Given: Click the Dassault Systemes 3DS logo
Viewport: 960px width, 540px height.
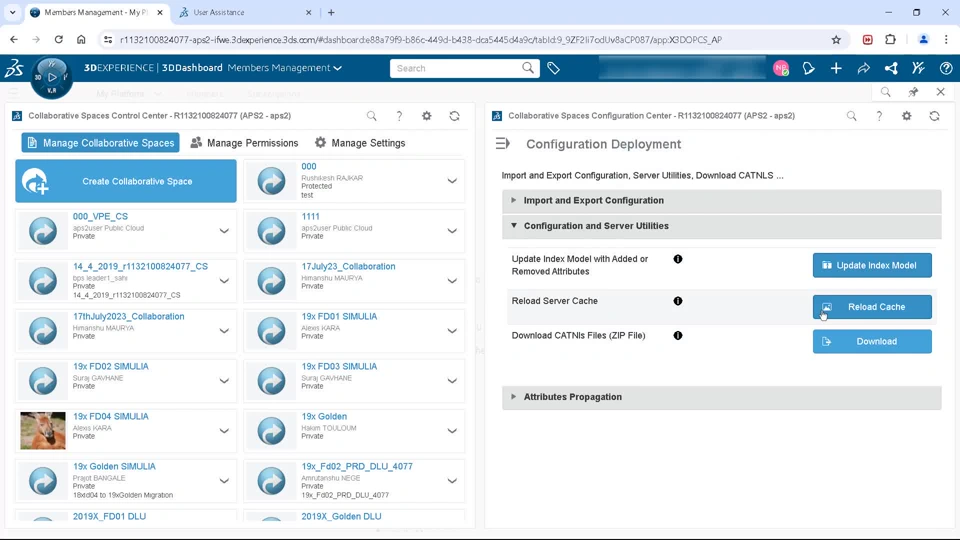Looking at the screenshot, I should coord(14,68).
